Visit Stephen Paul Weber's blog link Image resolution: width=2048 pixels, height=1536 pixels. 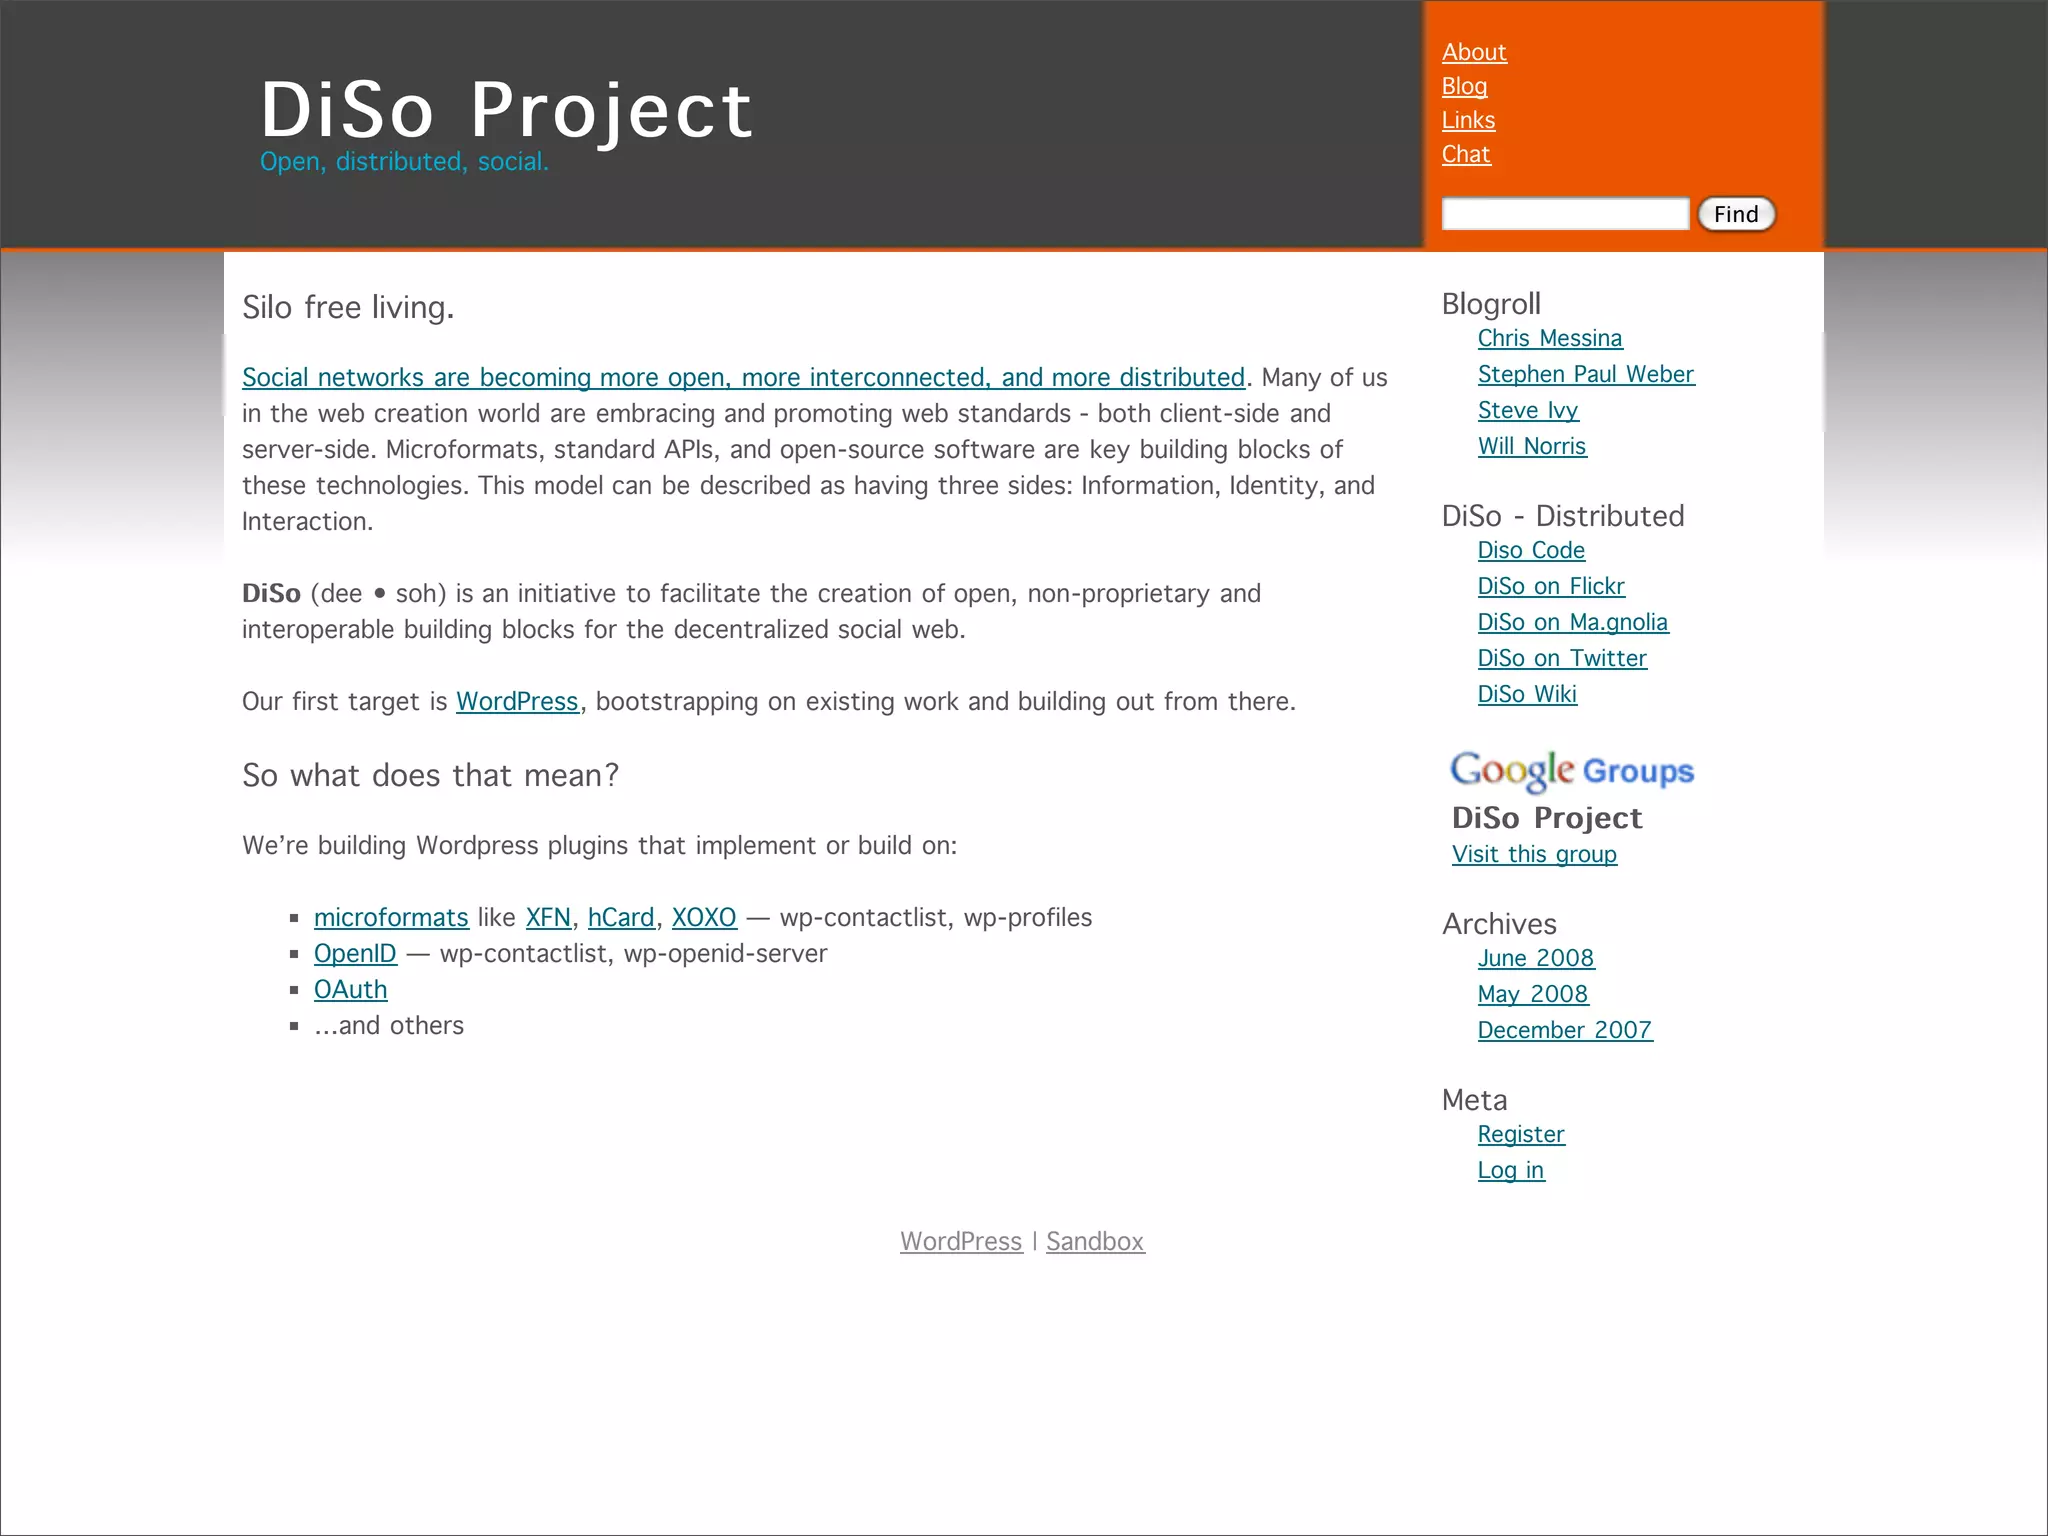tap(1585, 374)
